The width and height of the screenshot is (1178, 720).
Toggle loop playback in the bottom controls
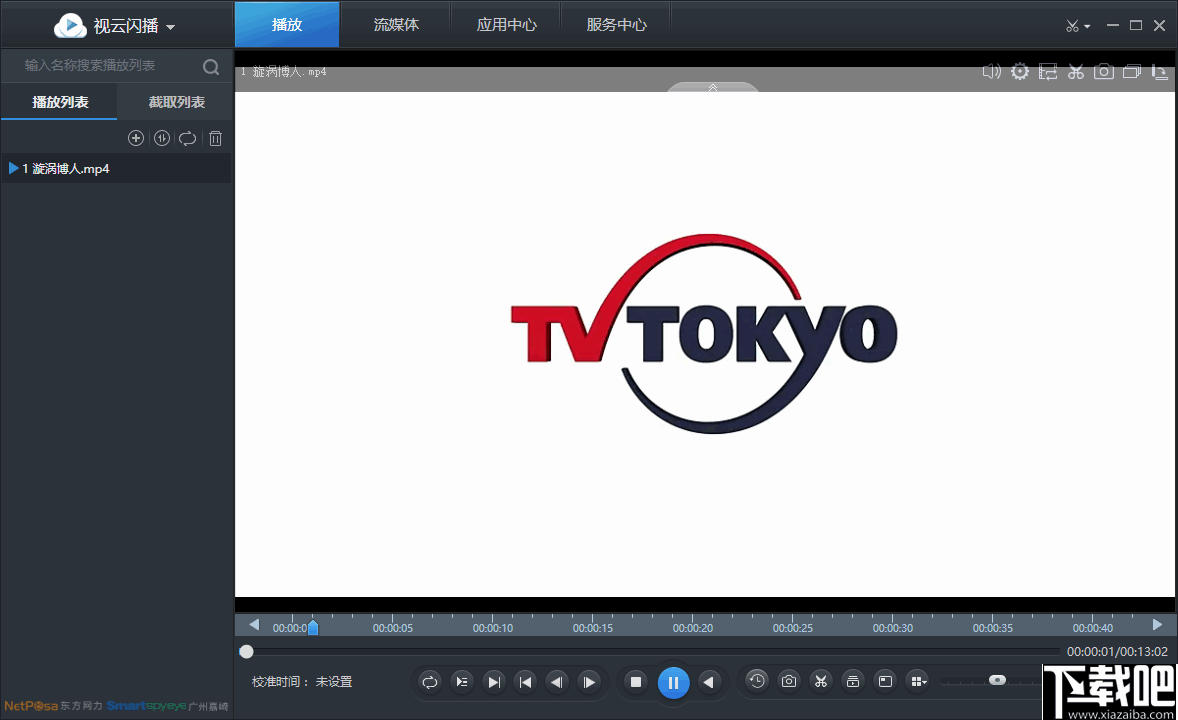pos(430,682)
